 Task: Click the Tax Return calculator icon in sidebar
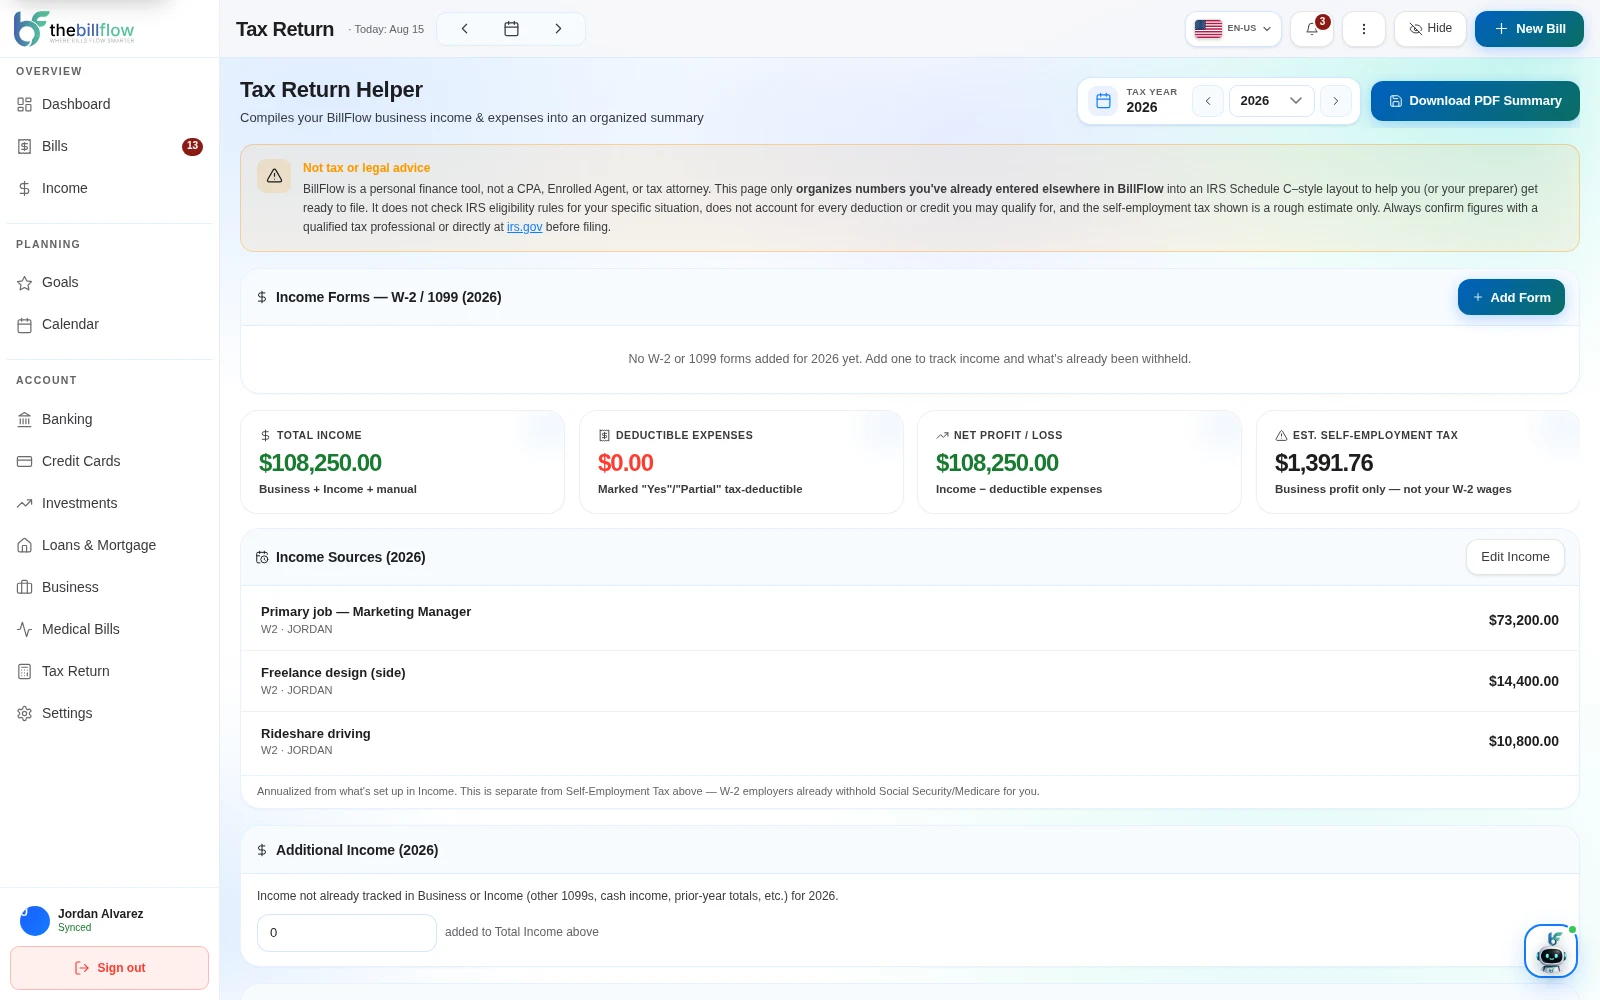[x=25, y=671]
